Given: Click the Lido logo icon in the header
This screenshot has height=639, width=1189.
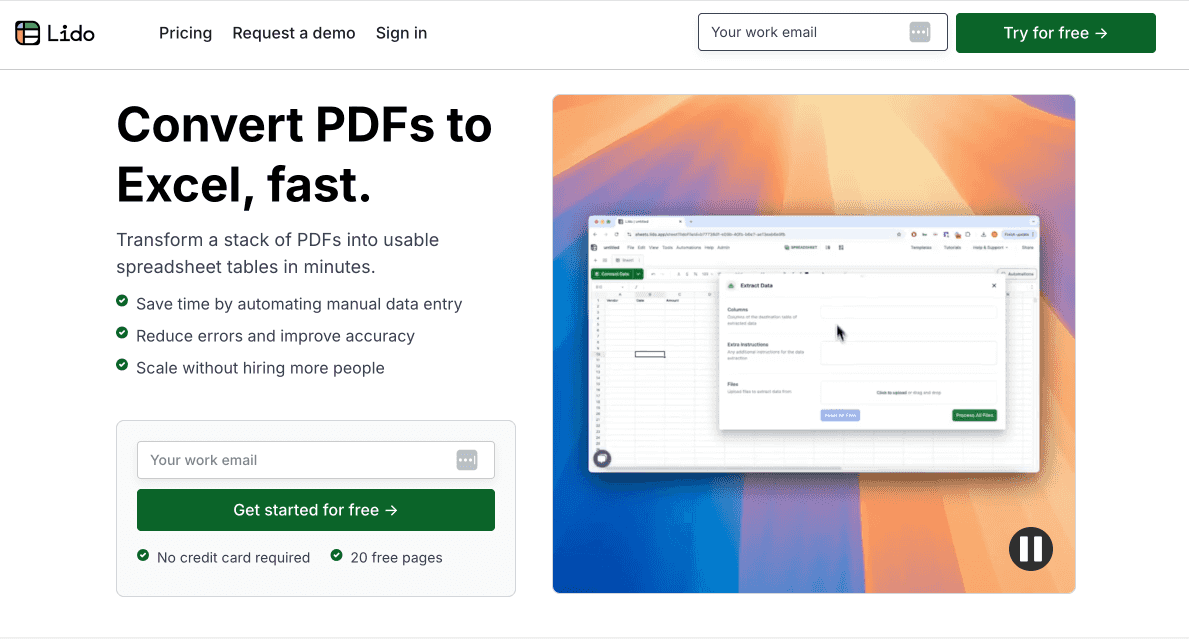Looking at the screenshot, I should point(27,32).
